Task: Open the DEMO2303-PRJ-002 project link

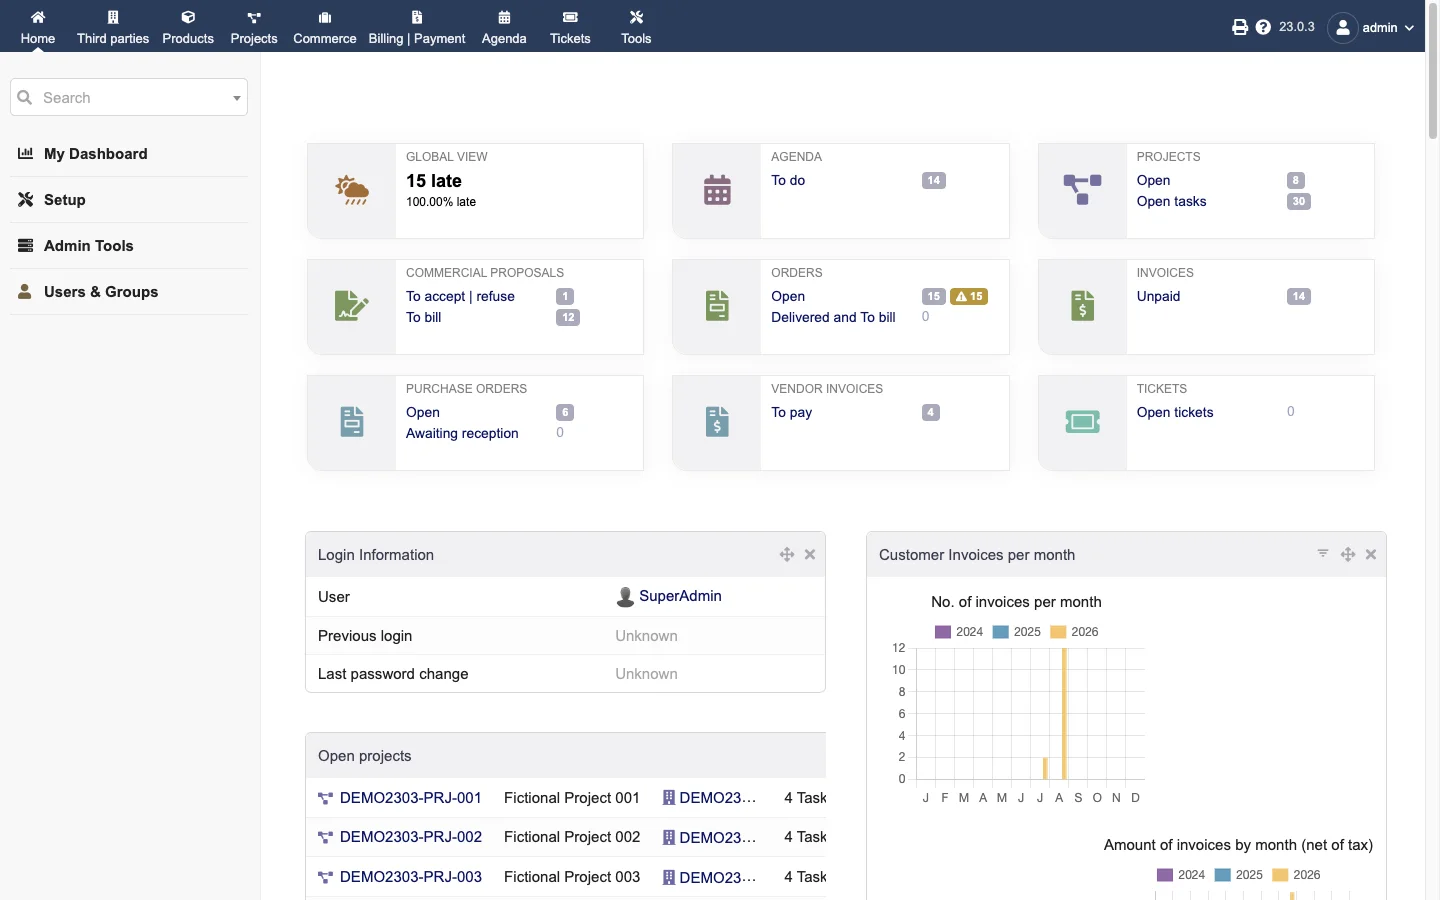Action: (x=410, y=837)
